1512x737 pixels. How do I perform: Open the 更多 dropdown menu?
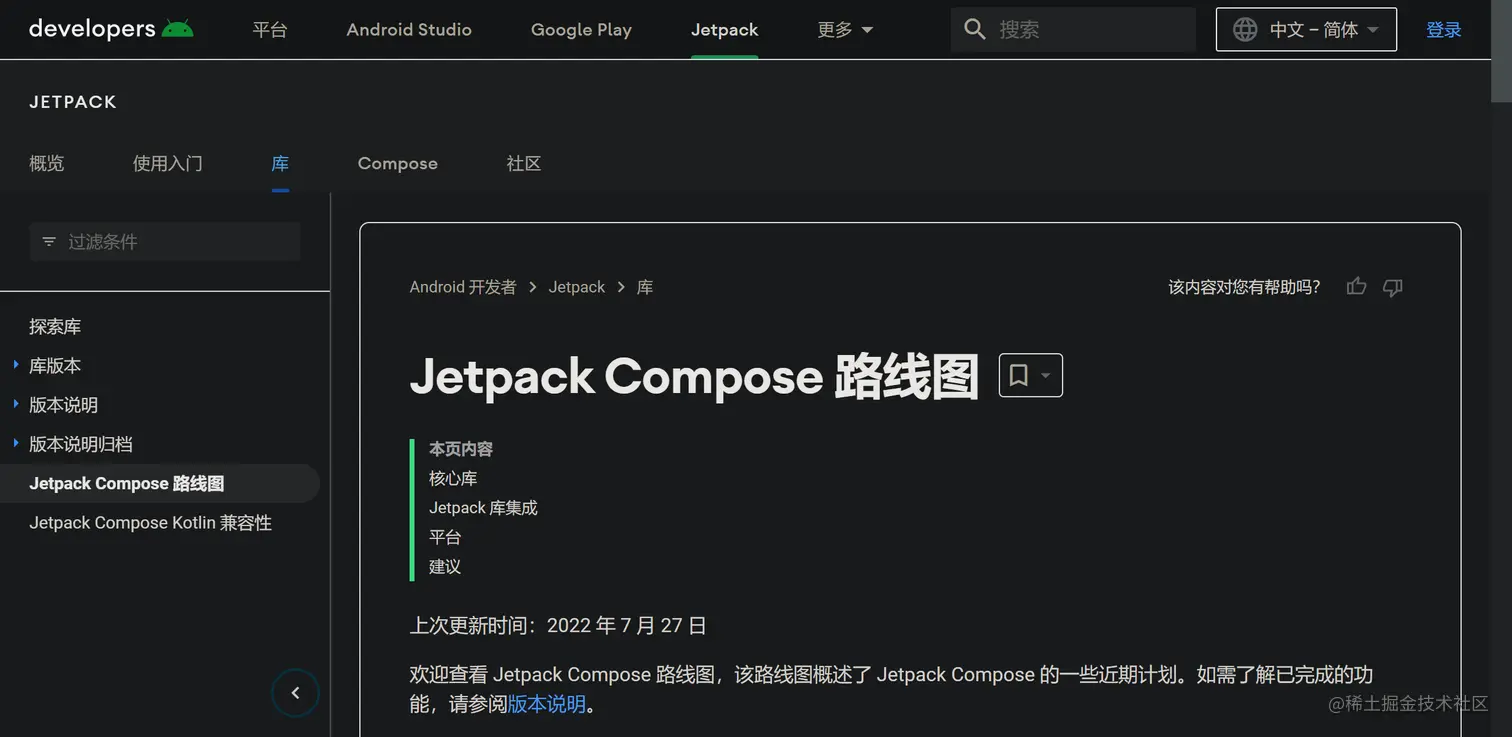tap(845, 30)
